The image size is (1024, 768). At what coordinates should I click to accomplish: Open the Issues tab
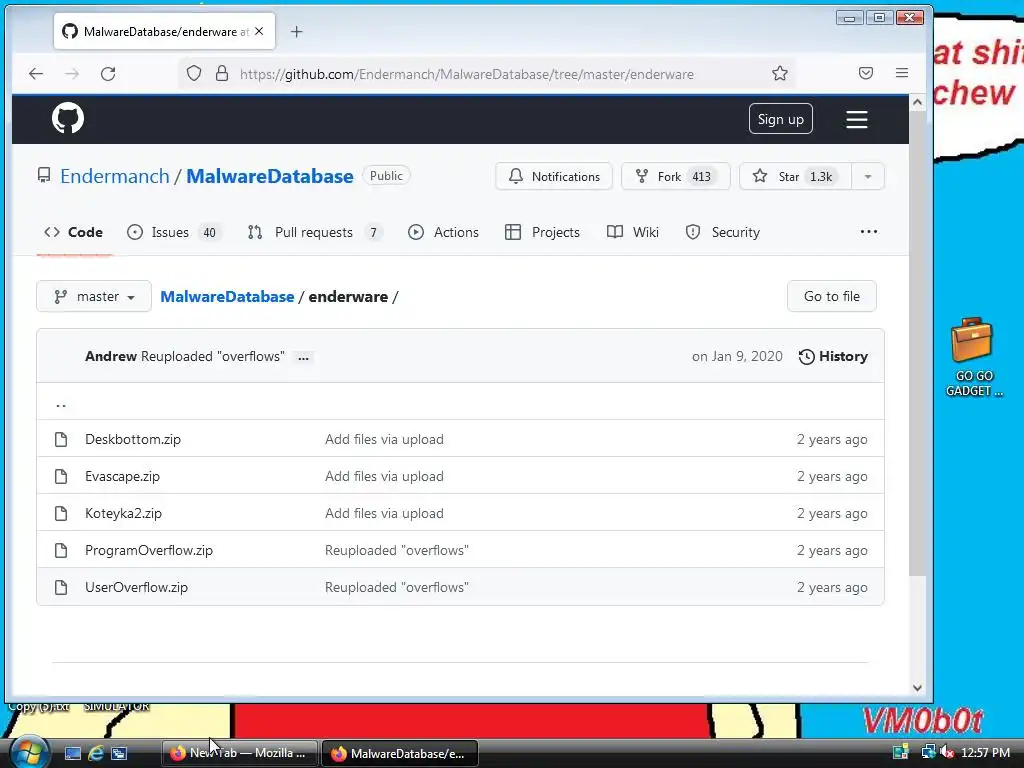tap(174, 232)
